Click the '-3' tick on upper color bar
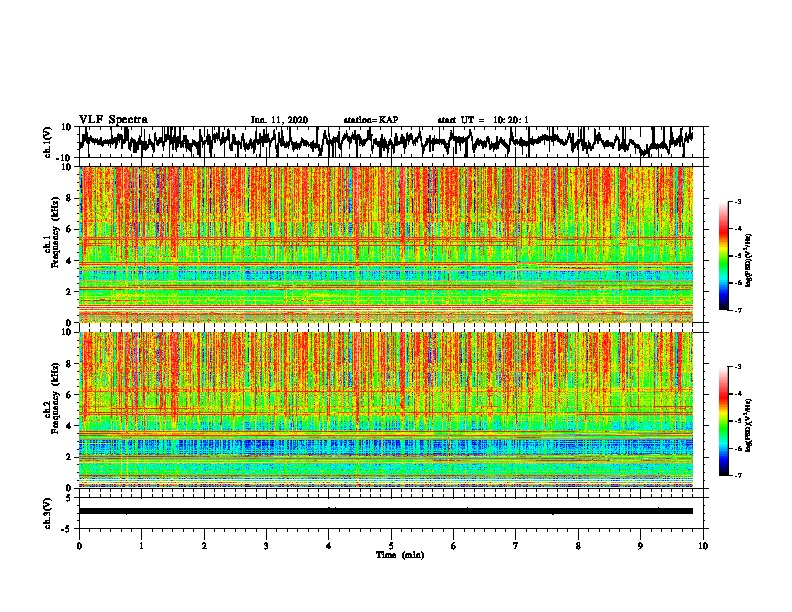 737,201
